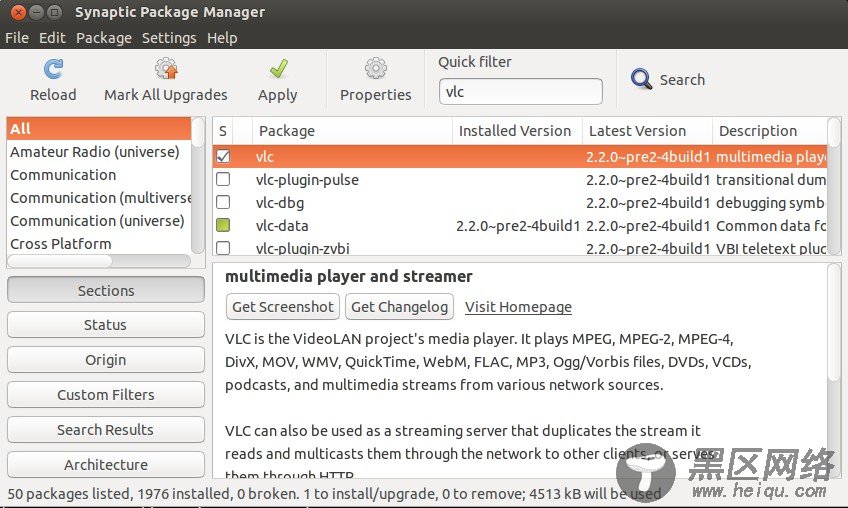
Task: Select the vlc-dbg package name
Action: [280, 203]
